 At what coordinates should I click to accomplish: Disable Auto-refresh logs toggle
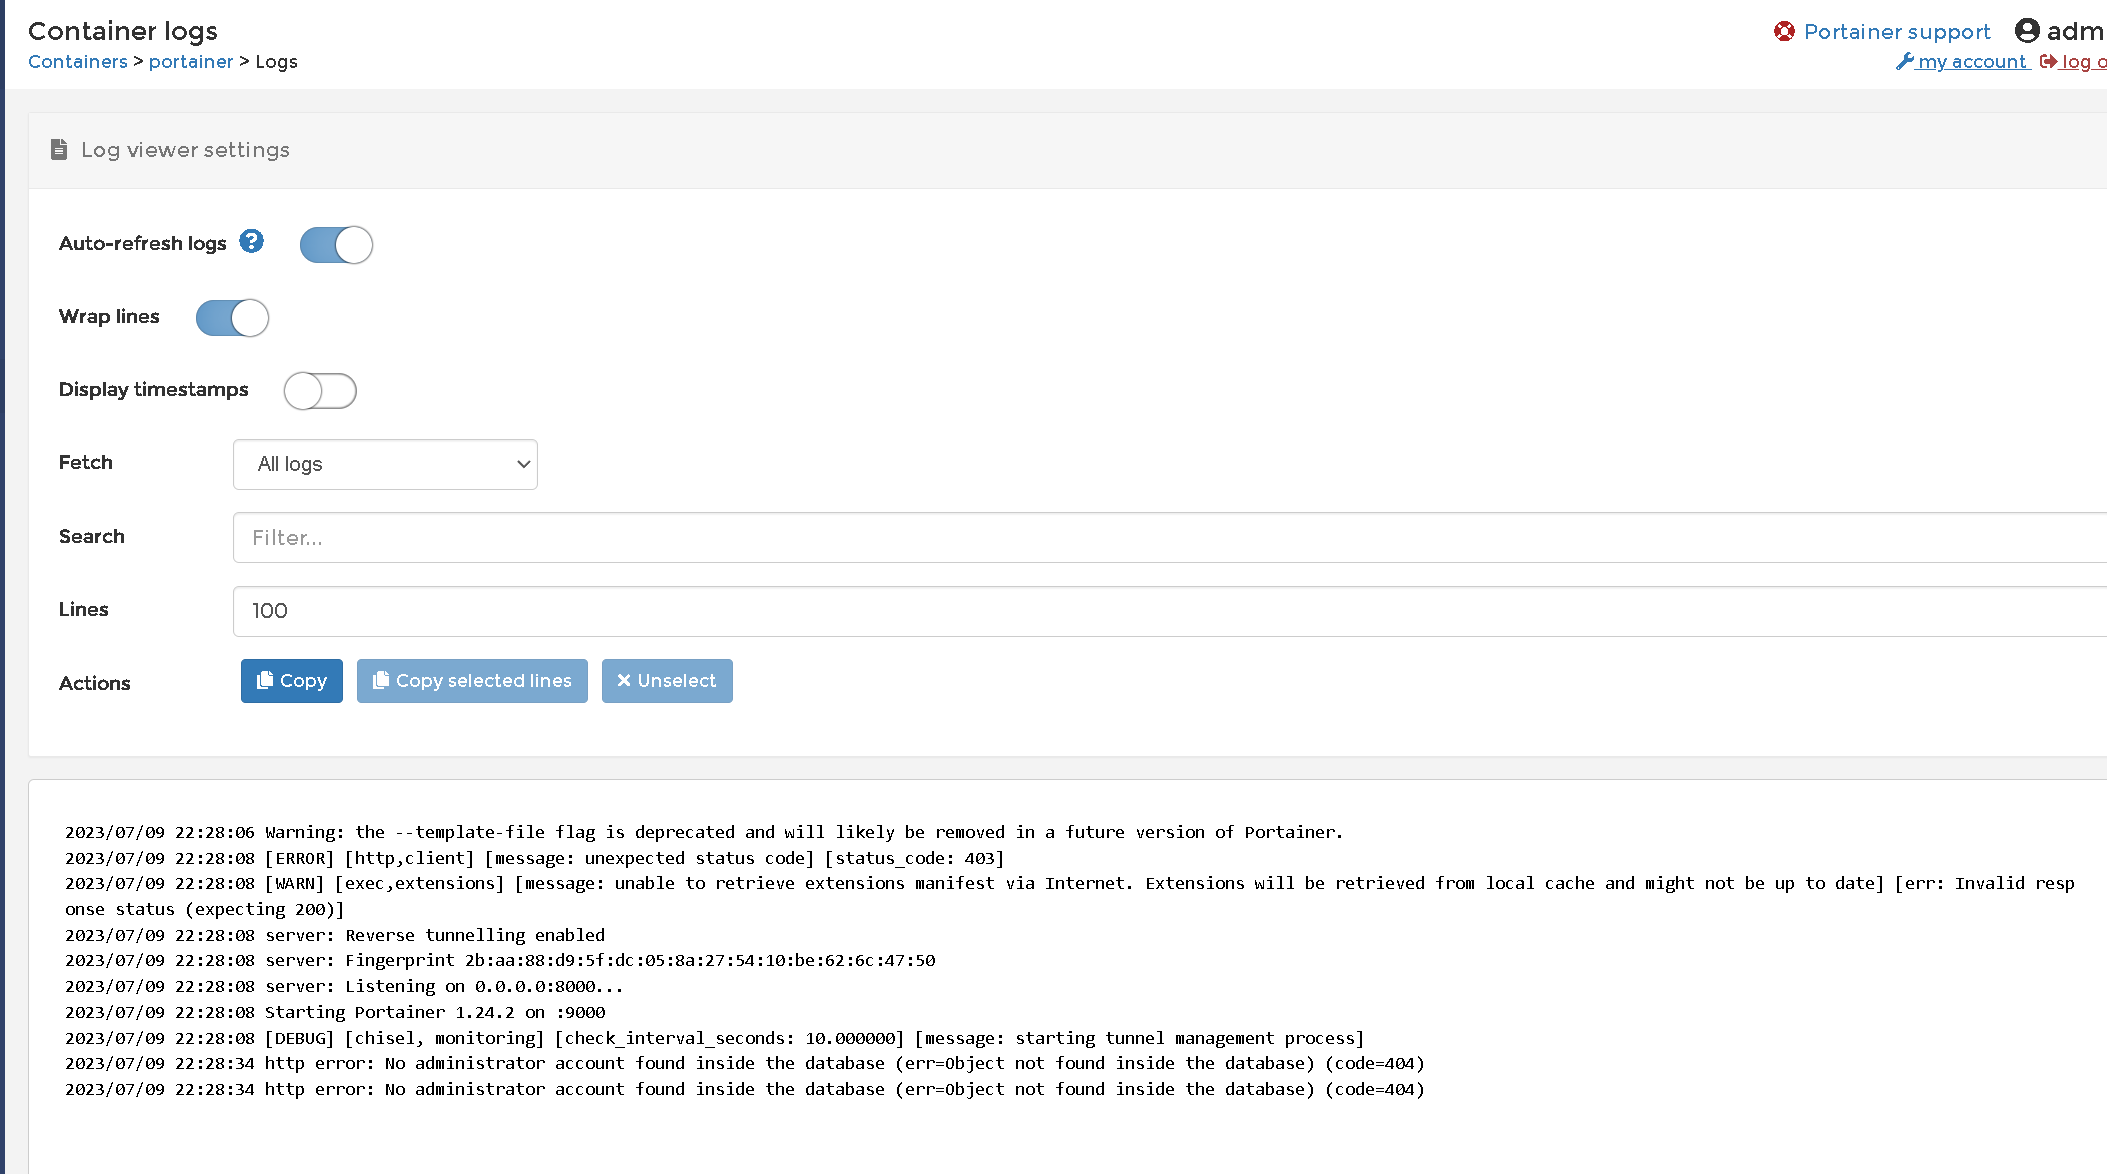(336, 245)
